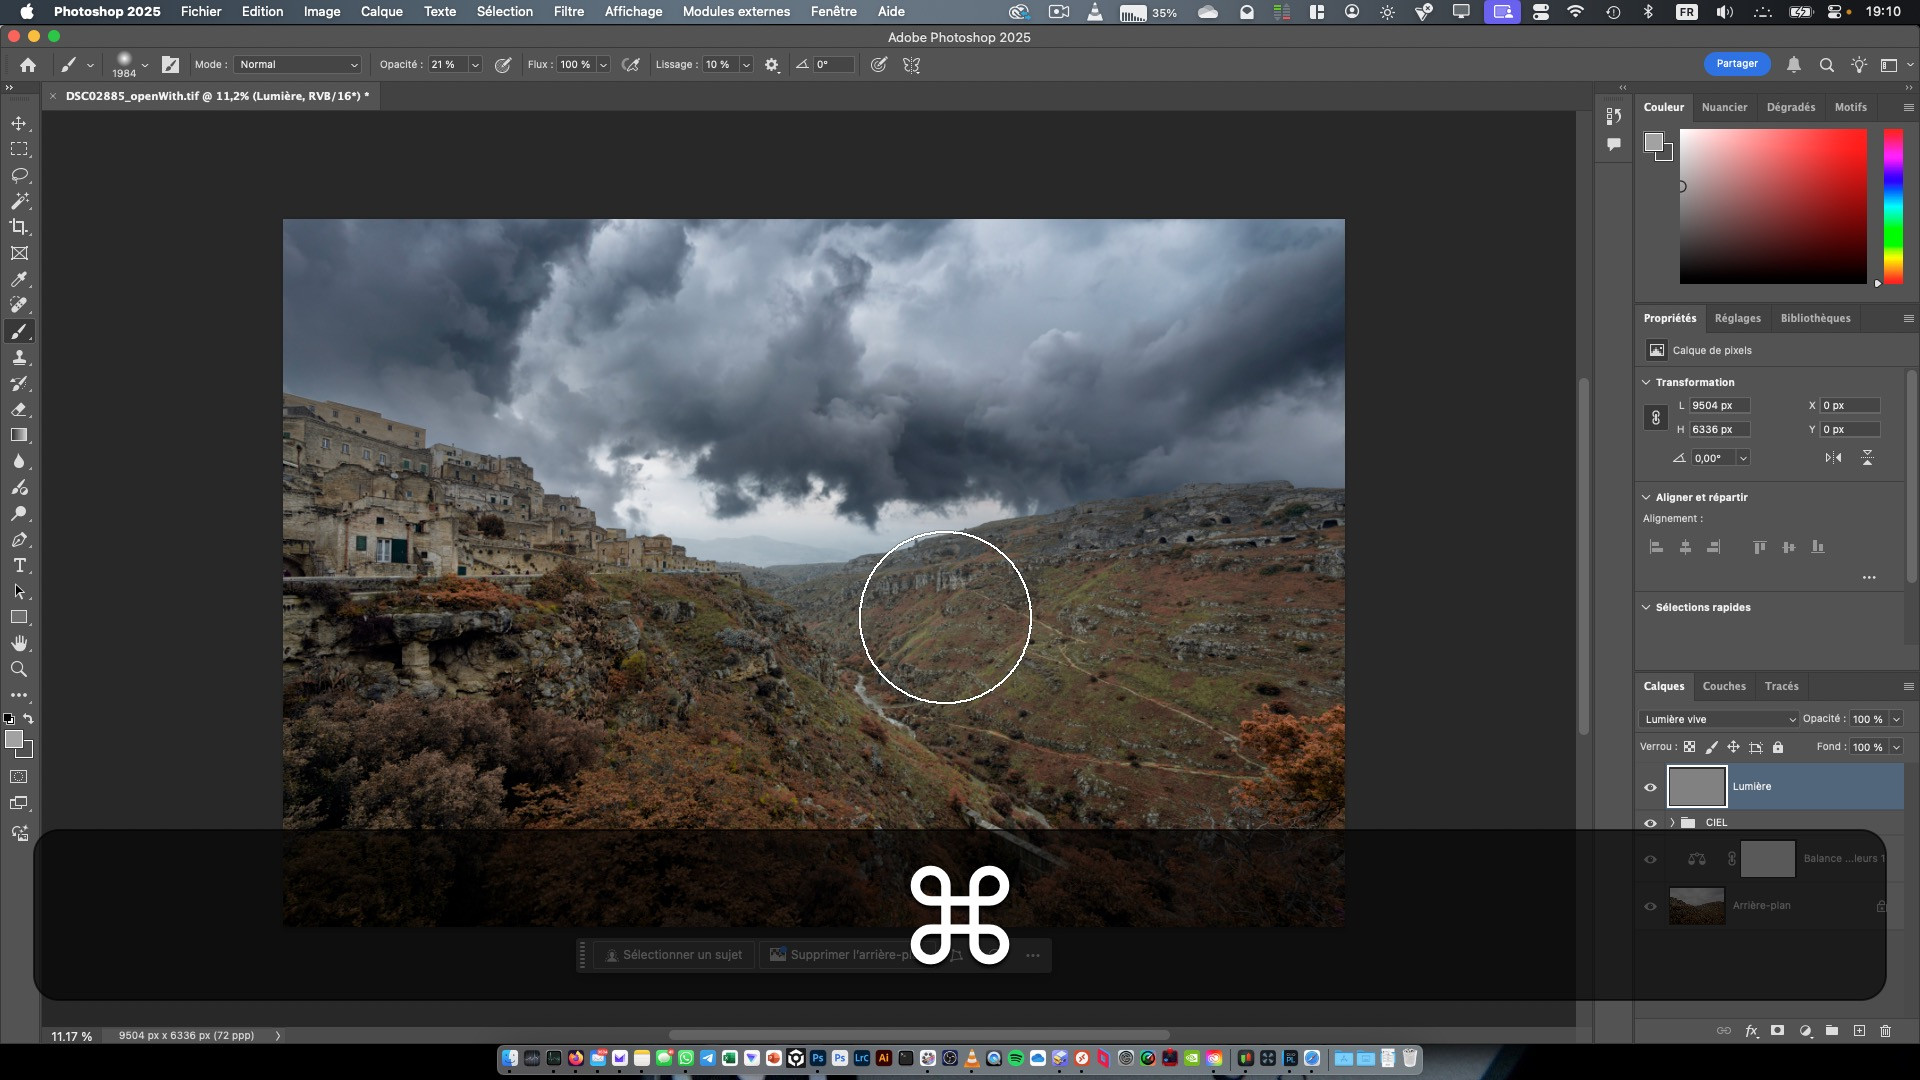
Task: Toggle width-height link constraint
Action: 1655,417
